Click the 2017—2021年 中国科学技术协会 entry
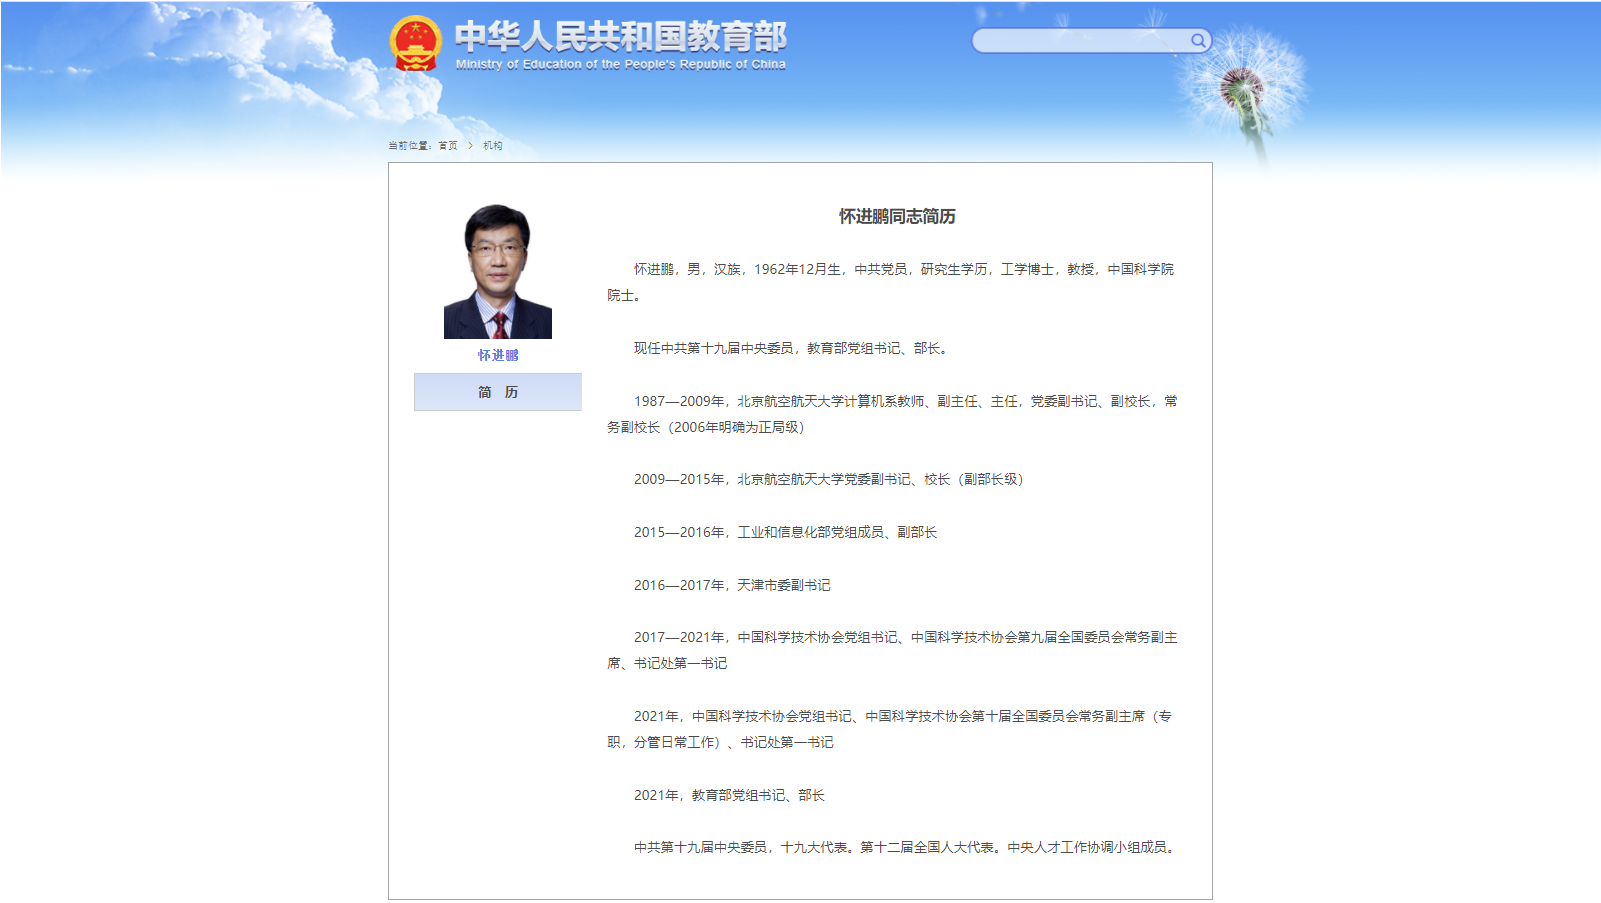The image size is (1601, 903). pyautogui.click(x=892, y=650)
